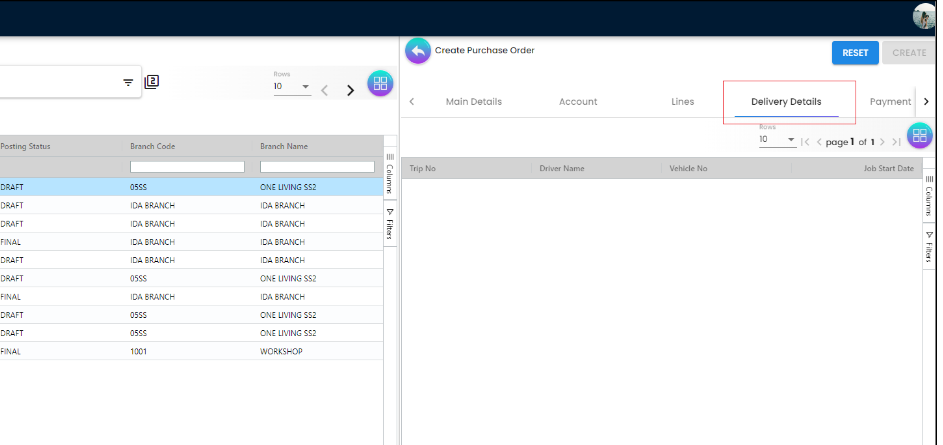Expand Rows dropdown in delivery details grid
Image resolution: width=943 pixels, height=445 pixels.
791,140
